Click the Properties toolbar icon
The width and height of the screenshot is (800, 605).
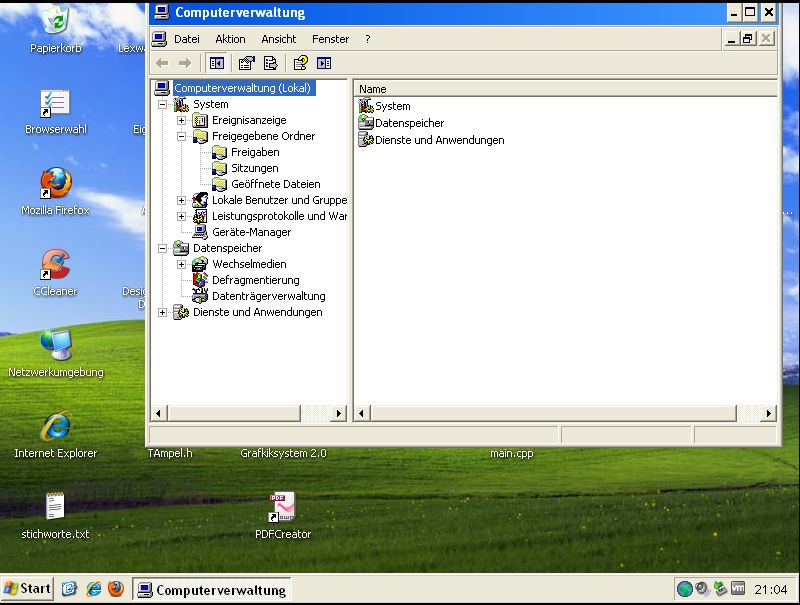(247, 63)
